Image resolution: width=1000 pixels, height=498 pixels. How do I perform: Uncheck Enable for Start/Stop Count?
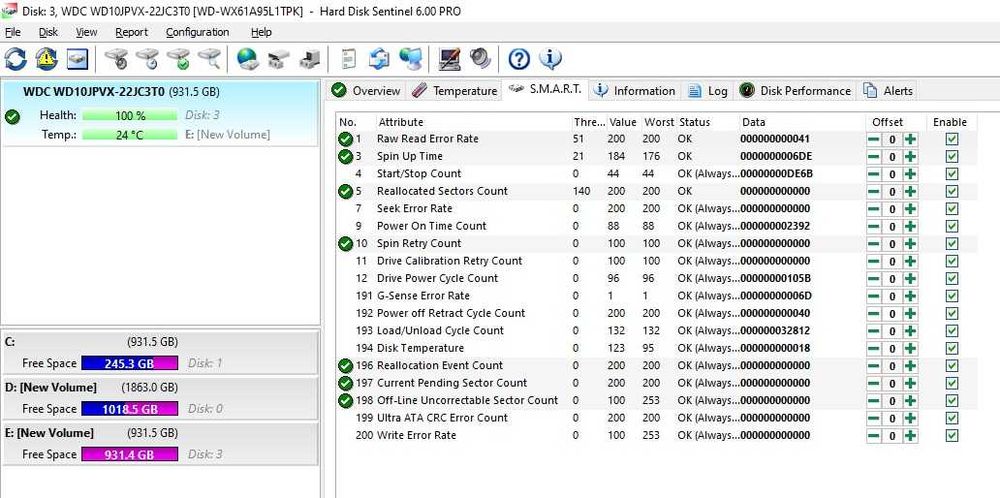[952, 174]
